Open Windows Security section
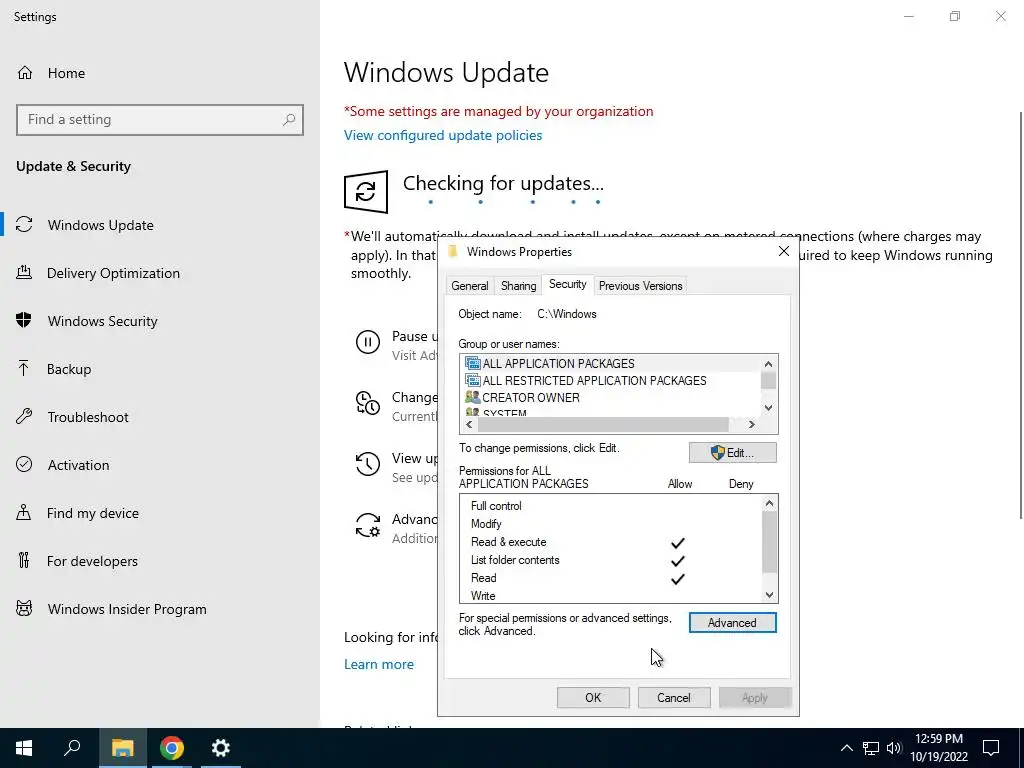Screen dimensions: 1024x768 [x=102, y=321]
